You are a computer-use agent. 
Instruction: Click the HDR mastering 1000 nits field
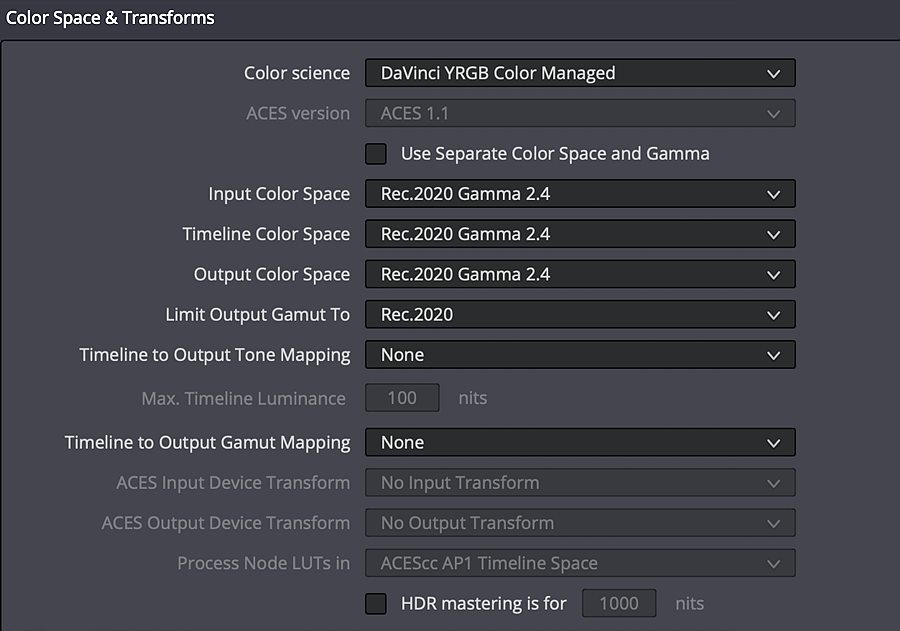(619, 603)
